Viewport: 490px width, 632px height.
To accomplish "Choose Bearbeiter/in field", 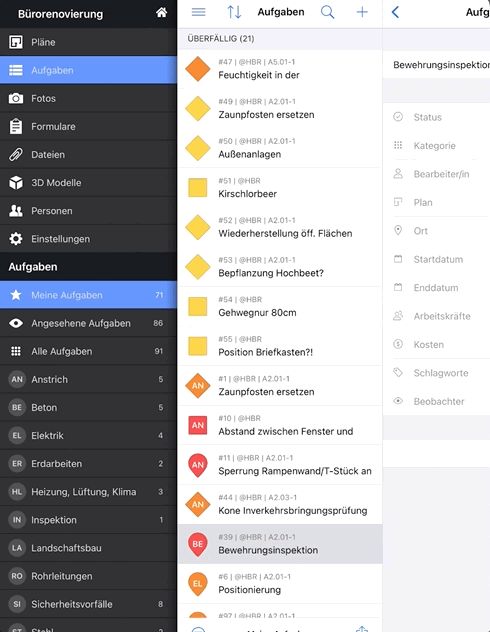I will [x=436, y=174].
